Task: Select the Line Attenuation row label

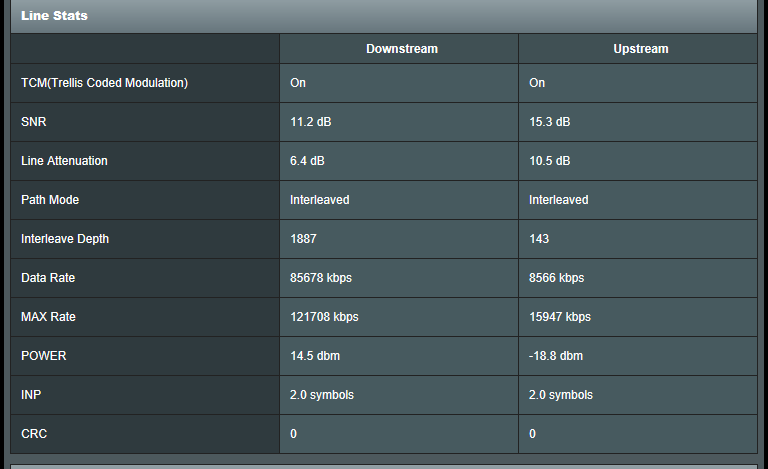Action: (x=64, y=161)
